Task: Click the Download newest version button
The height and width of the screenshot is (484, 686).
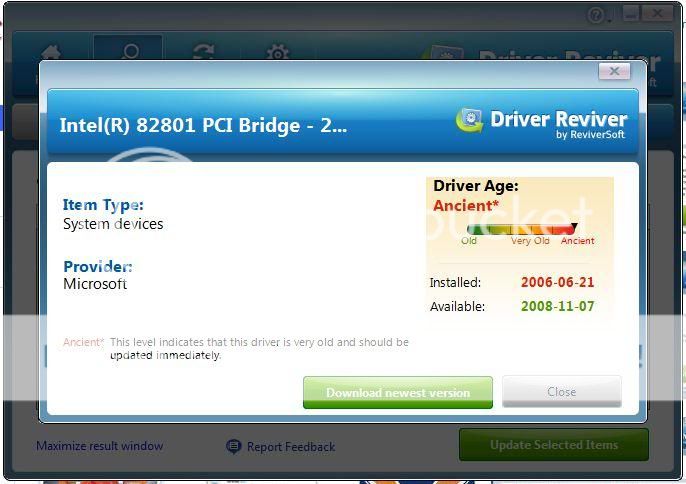Action: (x=398, y=393)
